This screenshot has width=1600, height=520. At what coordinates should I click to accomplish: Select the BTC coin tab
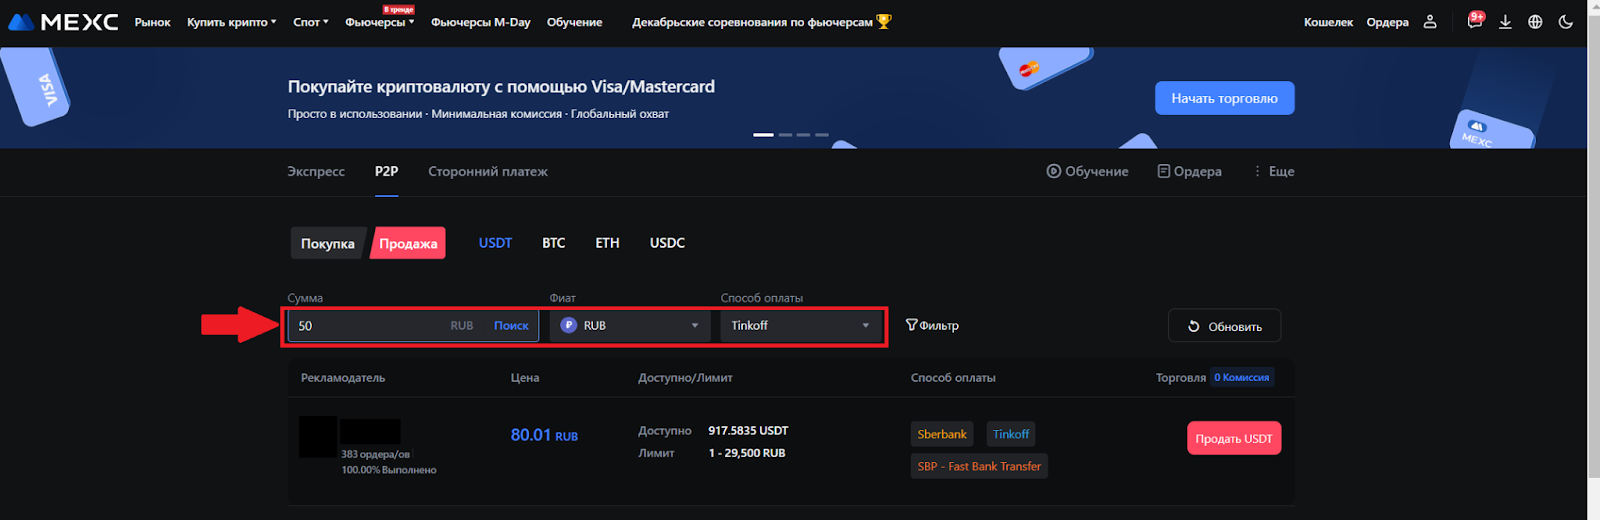pyautogui.click(x=553, y=243)
